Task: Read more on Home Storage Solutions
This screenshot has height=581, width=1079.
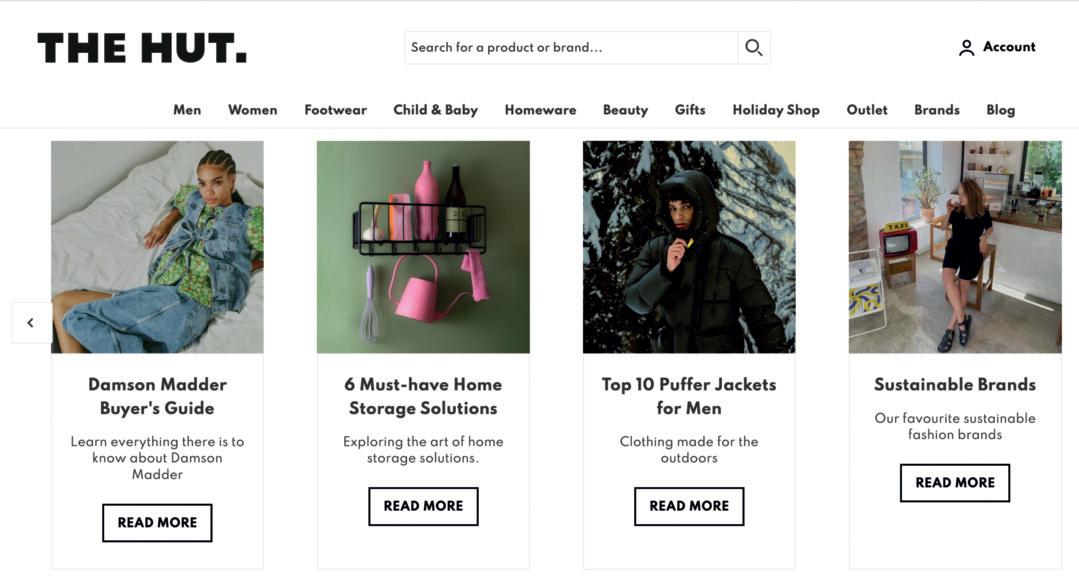Action: click(x=423, y=506)
